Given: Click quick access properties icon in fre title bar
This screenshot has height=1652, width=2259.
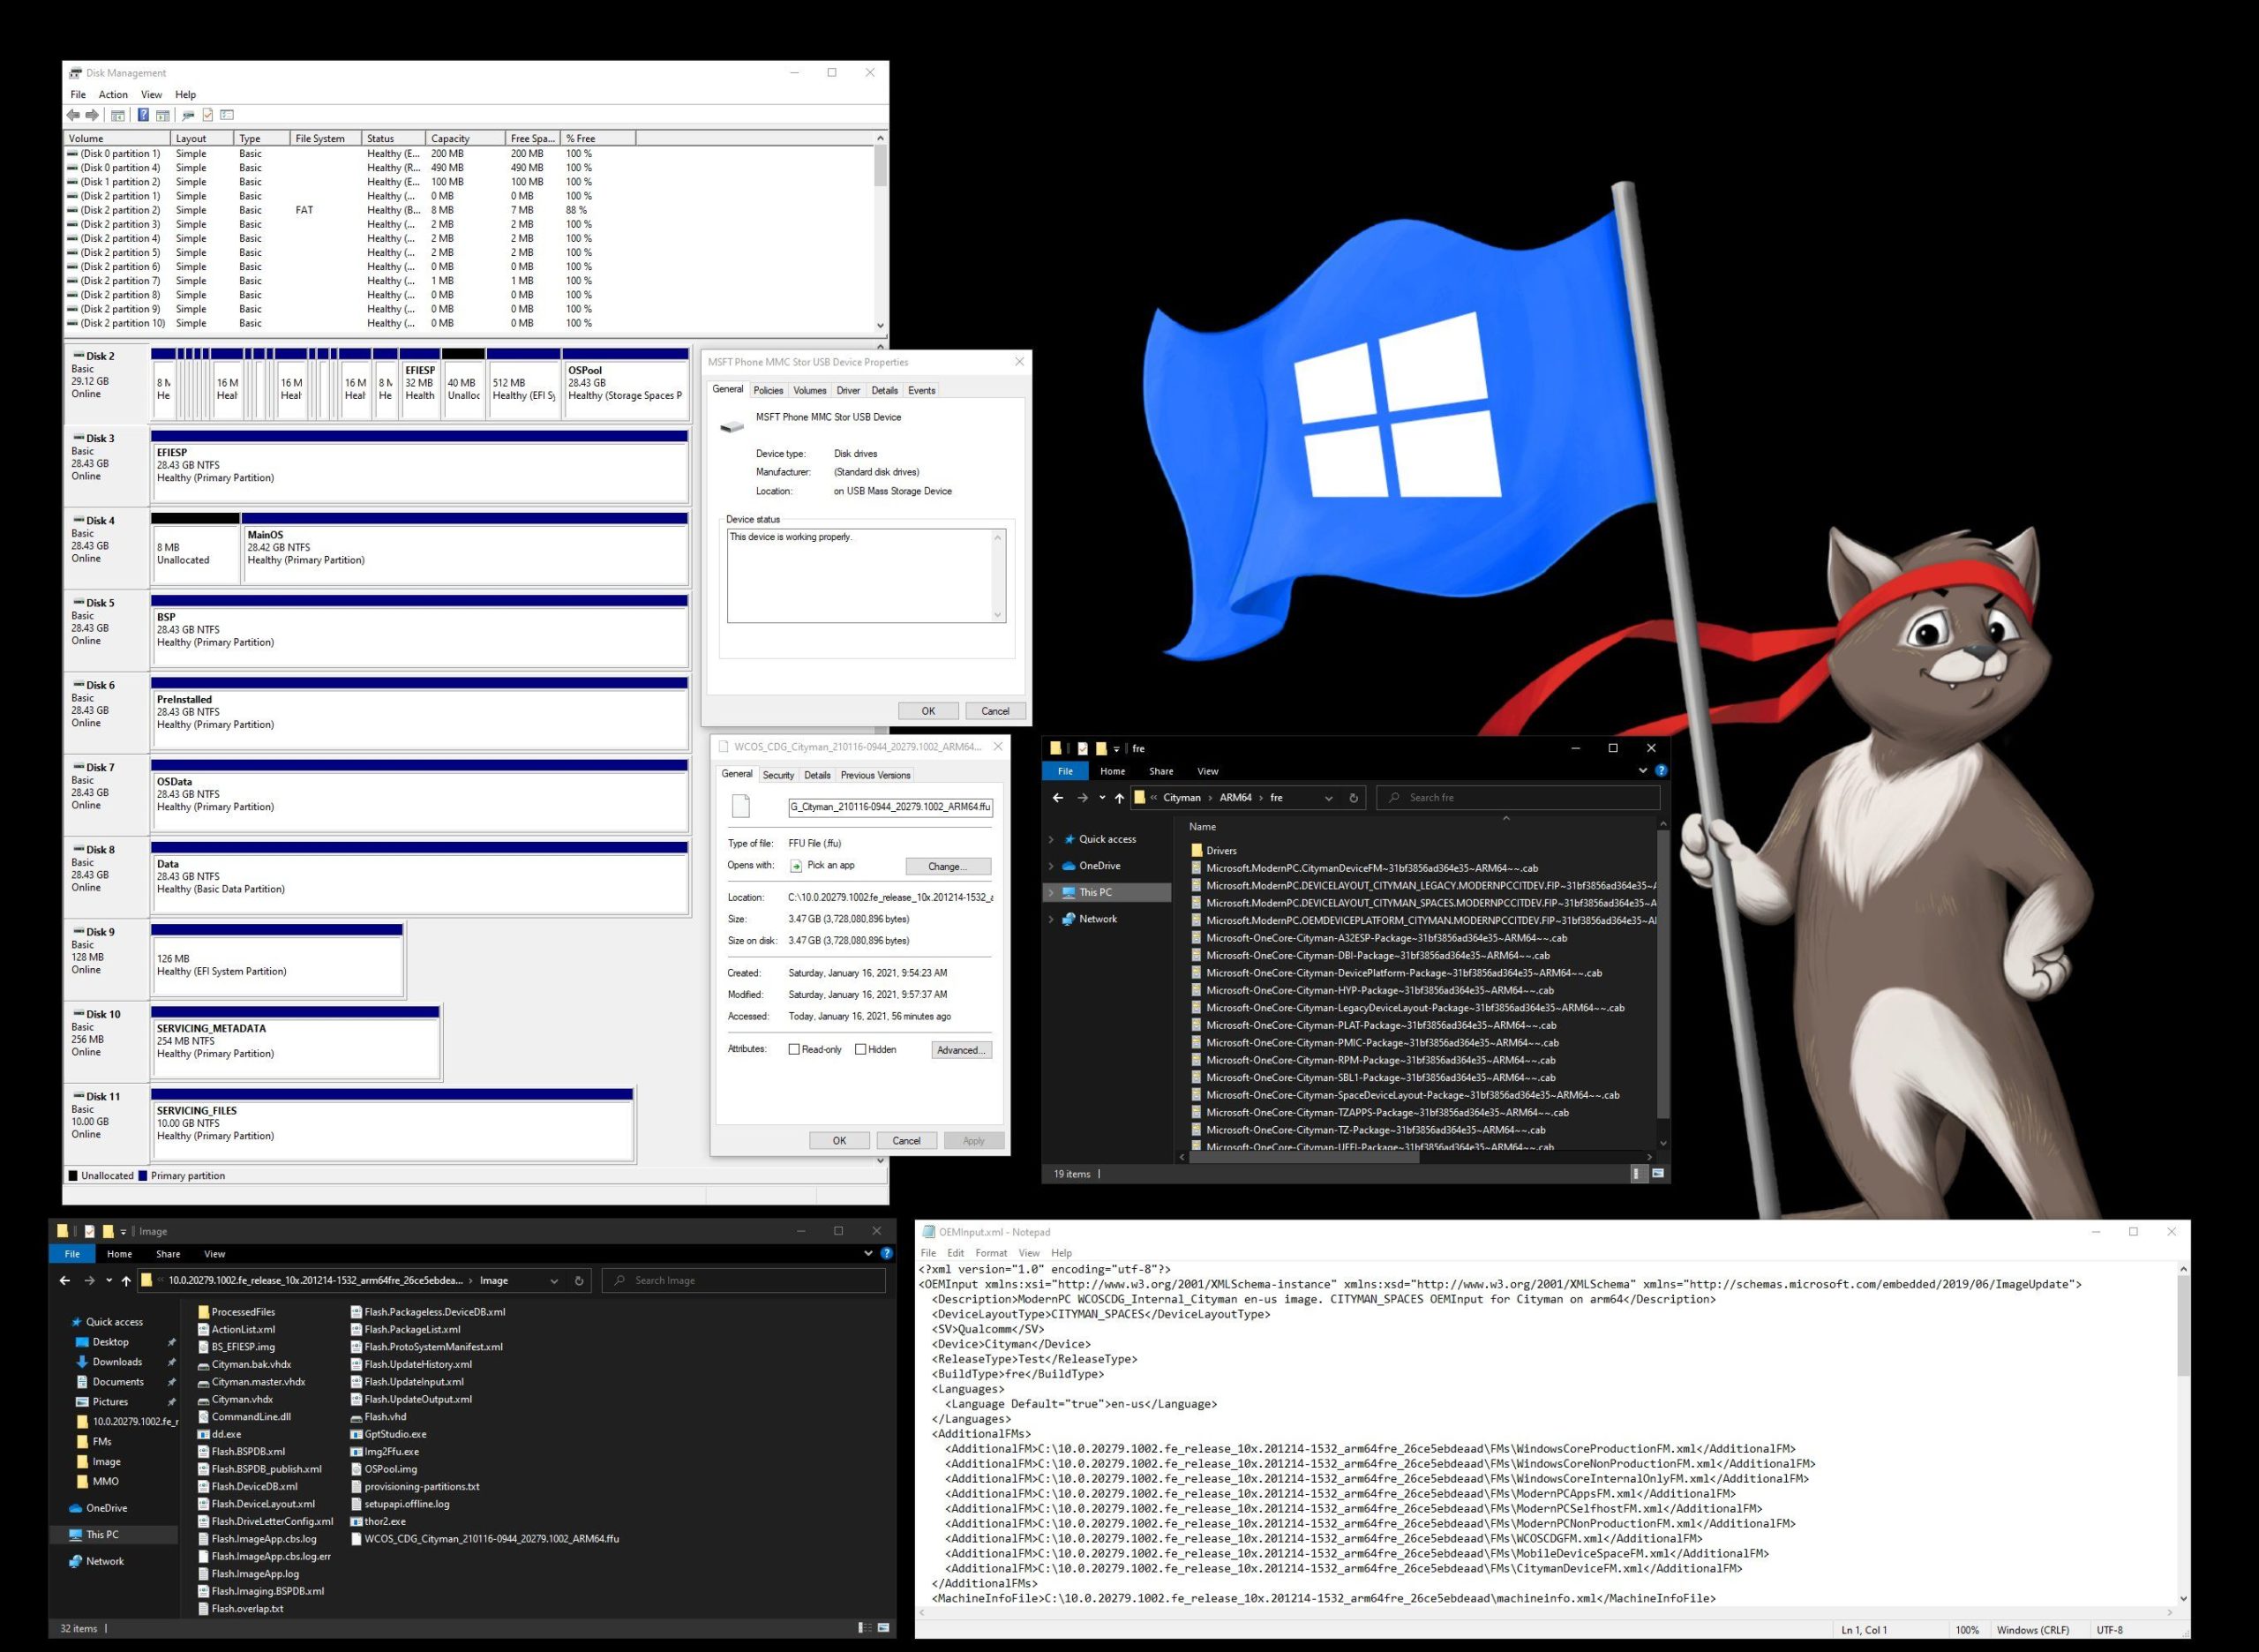Looking at the screenshot, I should pos(1082,748).
